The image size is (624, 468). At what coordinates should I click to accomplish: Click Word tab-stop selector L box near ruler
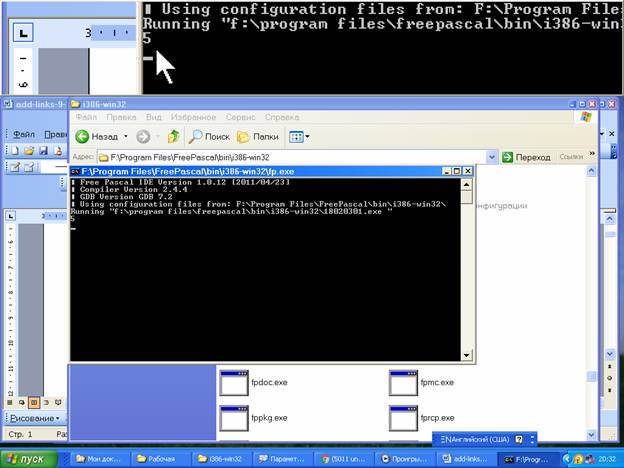[10, 216]
